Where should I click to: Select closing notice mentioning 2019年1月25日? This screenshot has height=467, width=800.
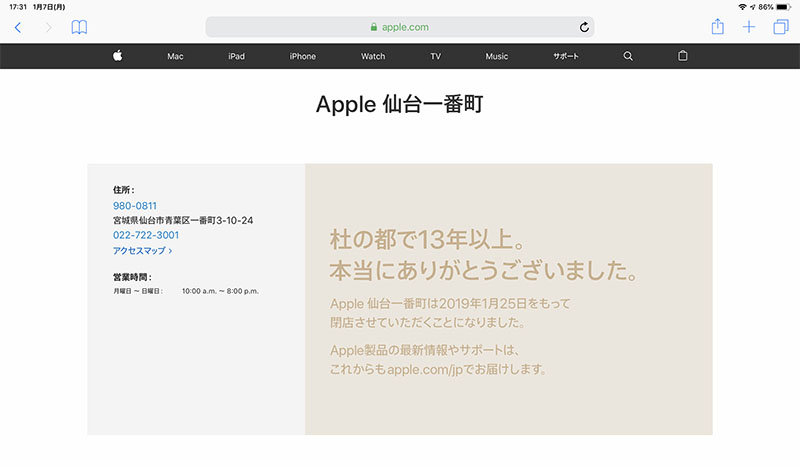tap(450, 304)
